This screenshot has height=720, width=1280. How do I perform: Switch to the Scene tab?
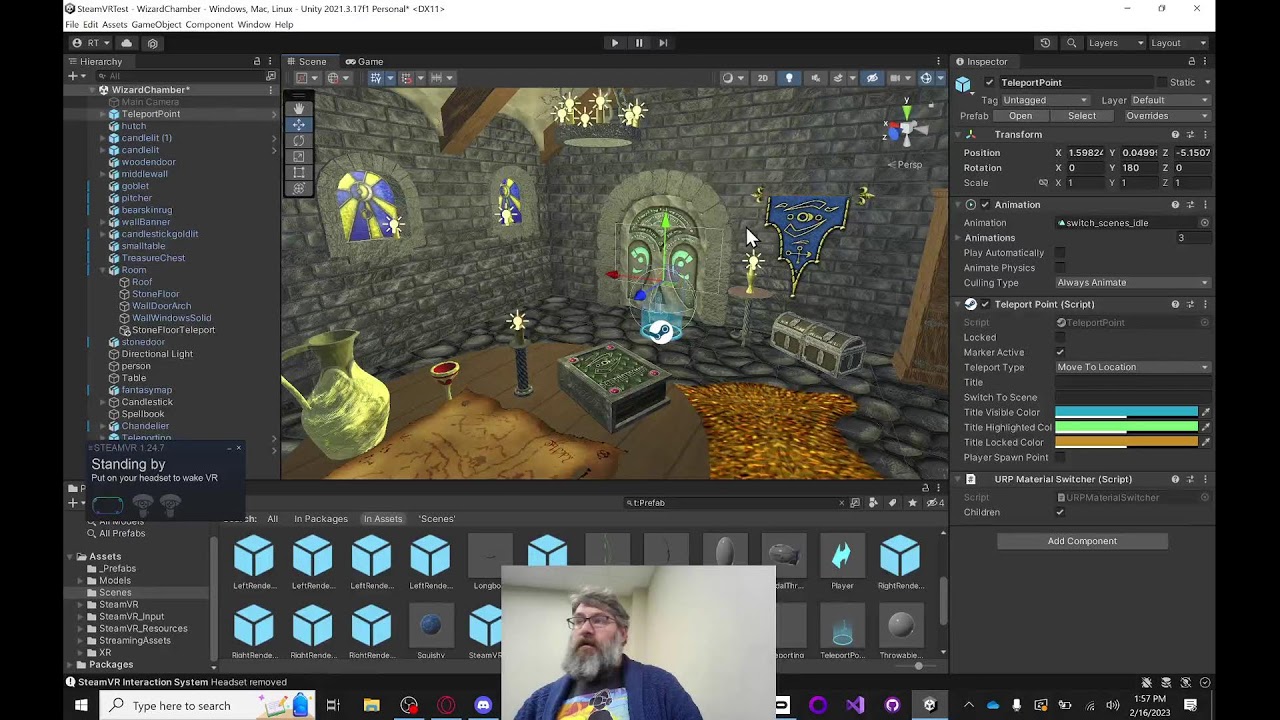(306, 62)
